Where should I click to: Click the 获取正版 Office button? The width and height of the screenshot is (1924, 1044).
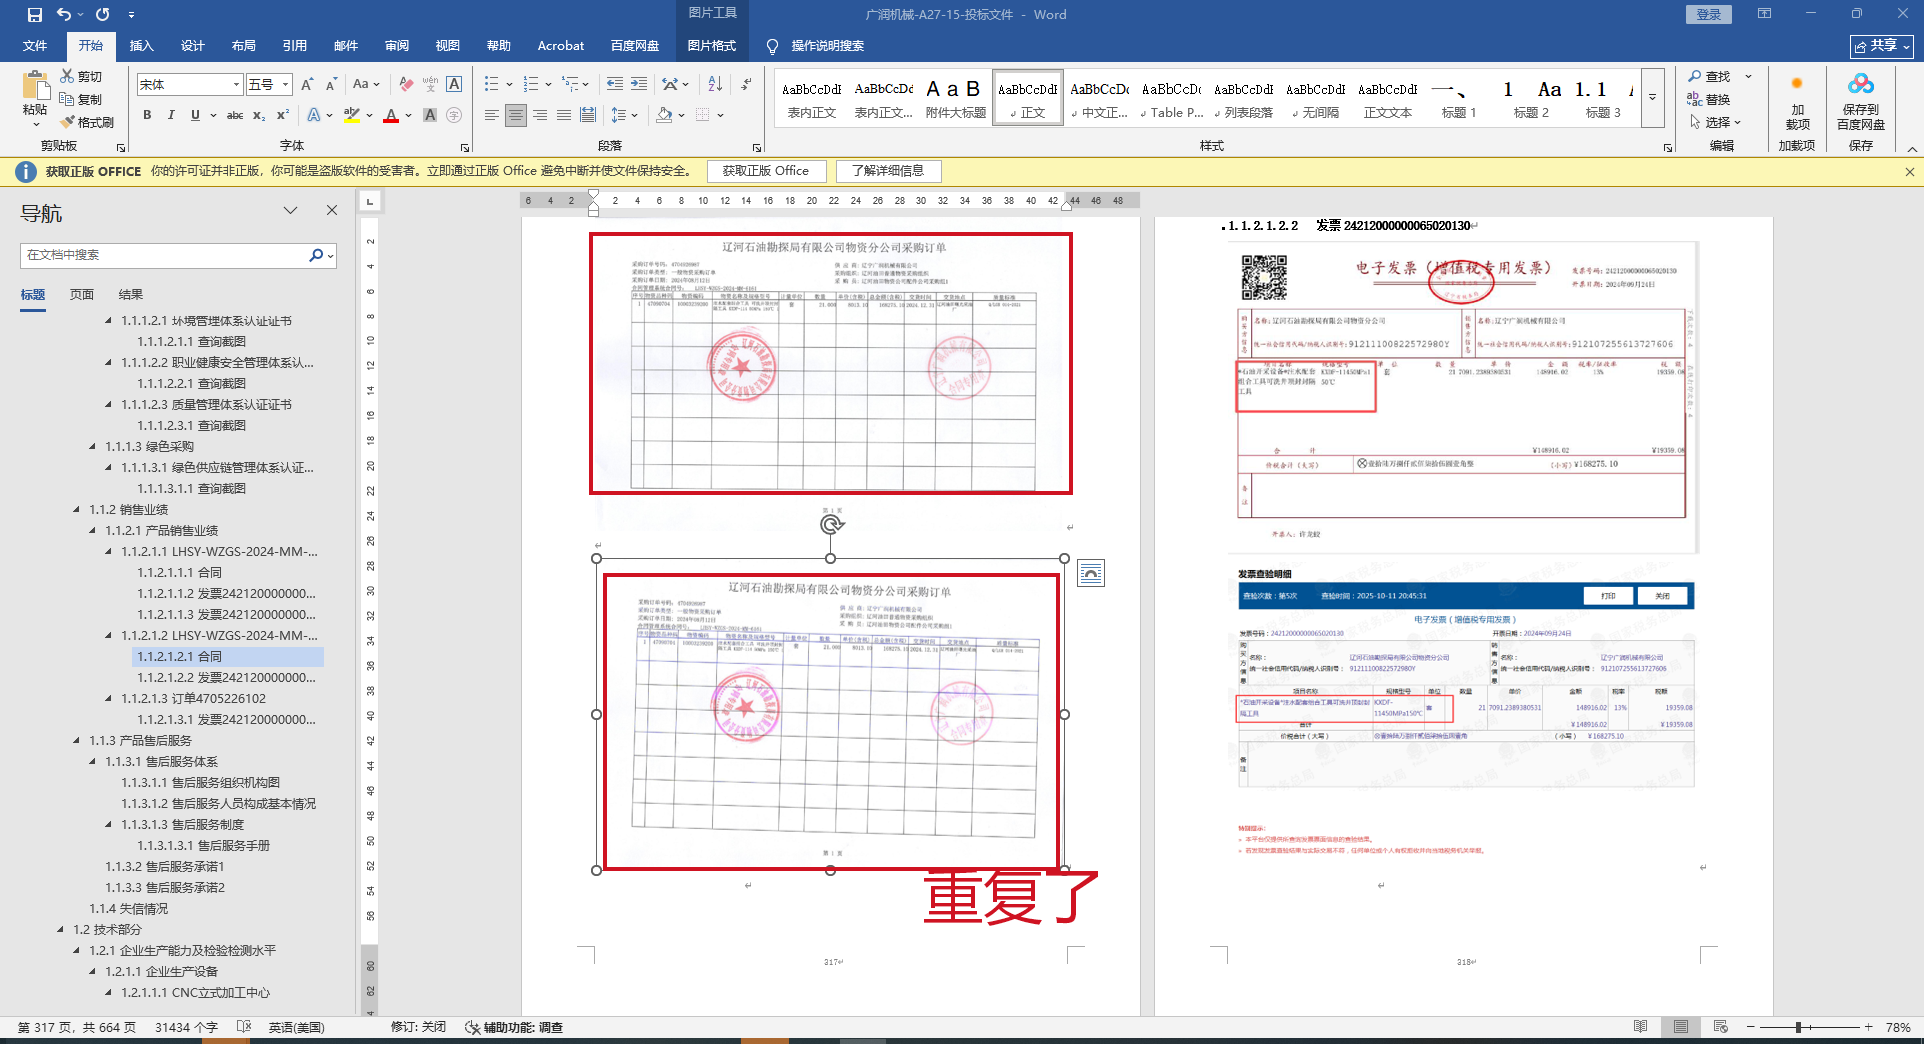tap(766, 171)
